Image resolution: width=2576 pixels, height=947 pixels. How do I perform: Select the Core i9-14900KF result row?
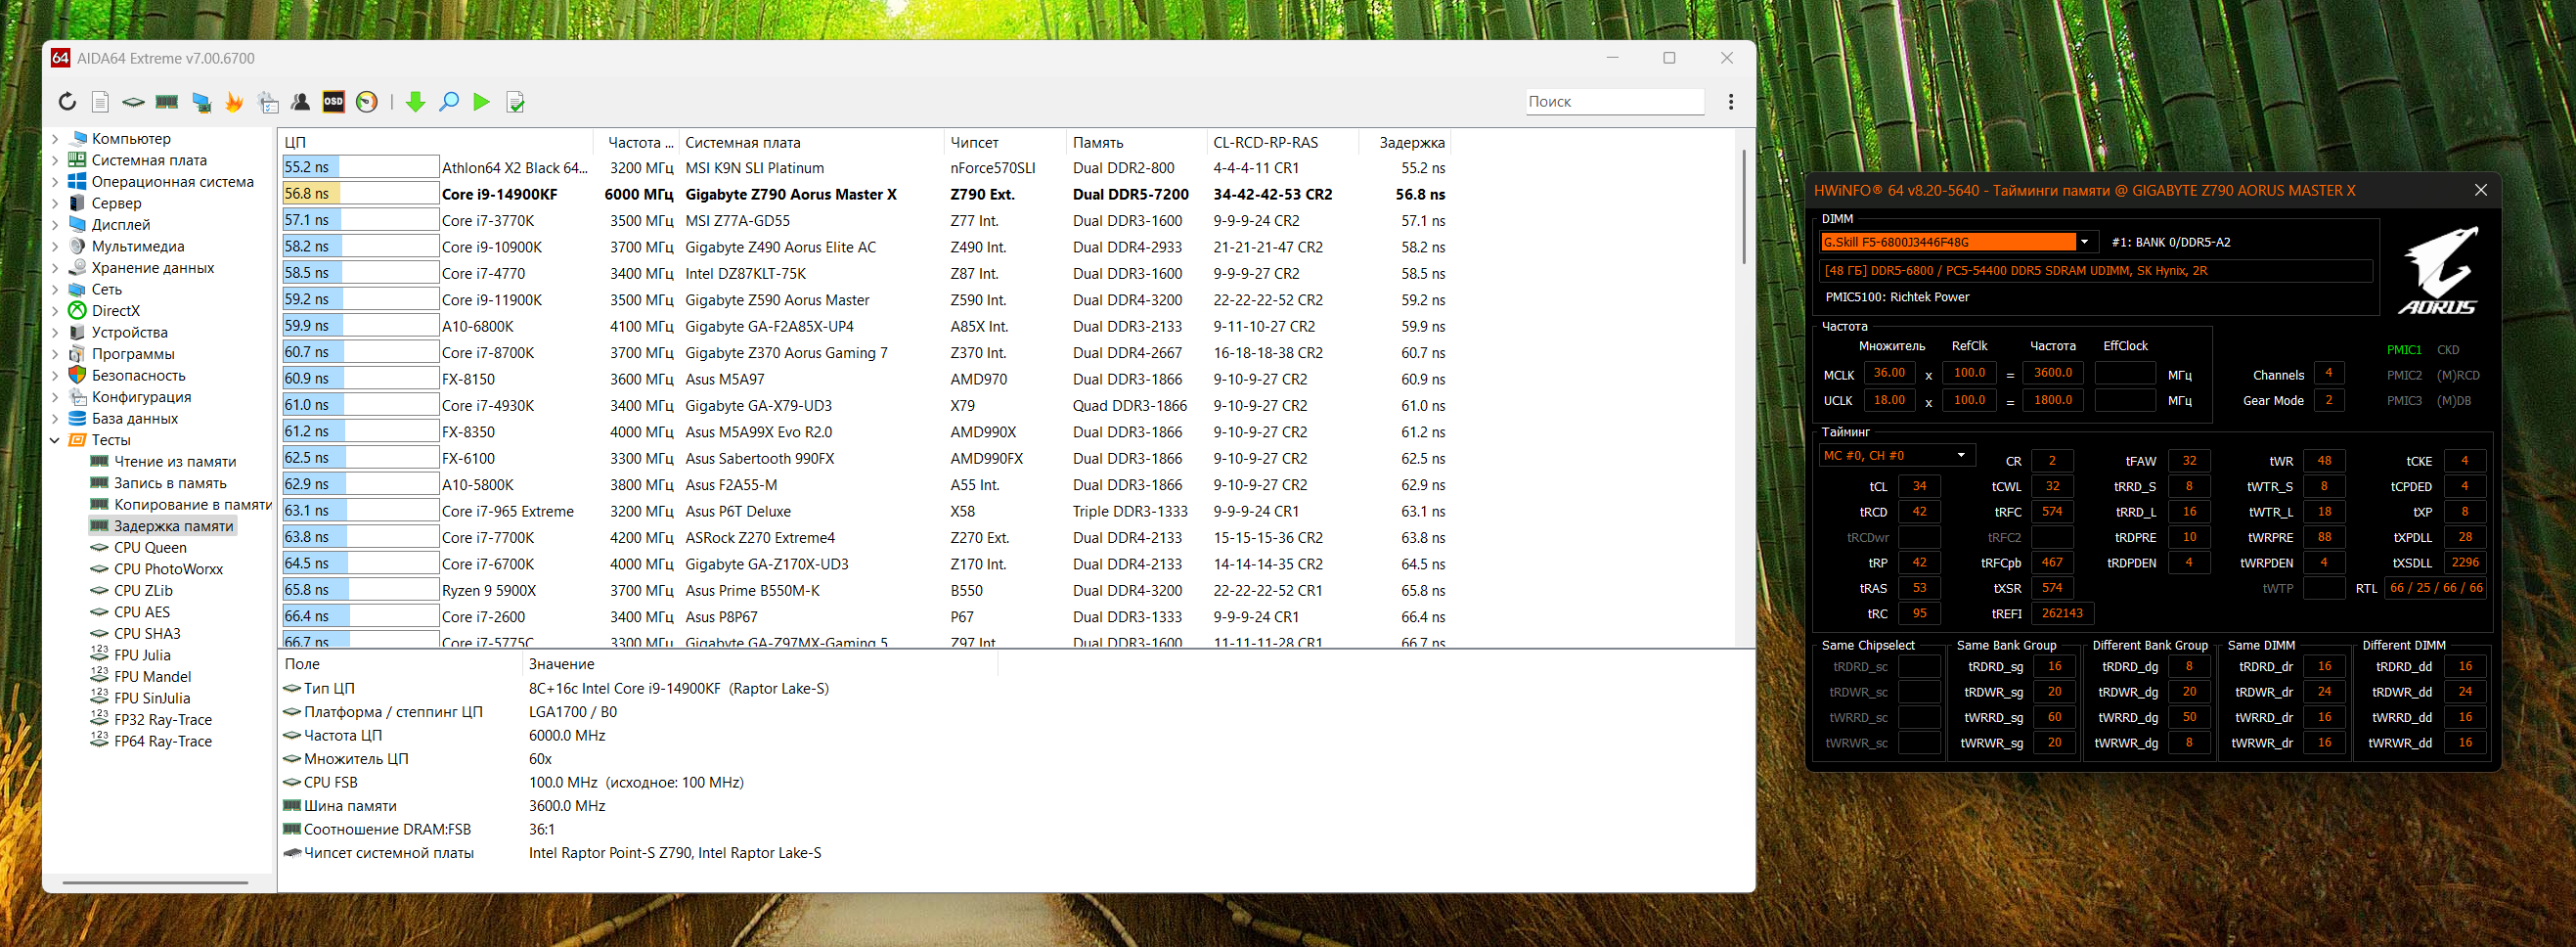(x=864, y=194)
